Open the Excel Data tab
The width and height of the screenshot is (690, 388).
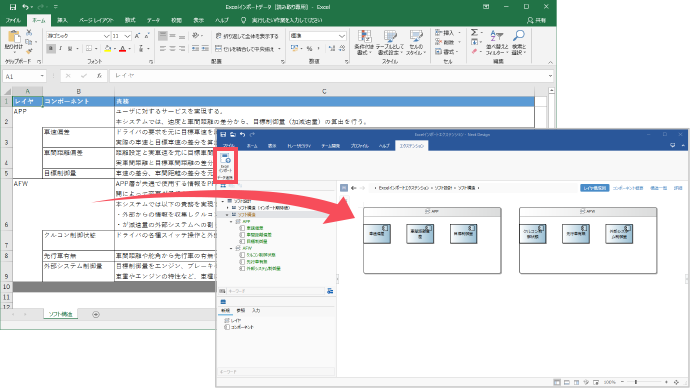click(154, 20)
